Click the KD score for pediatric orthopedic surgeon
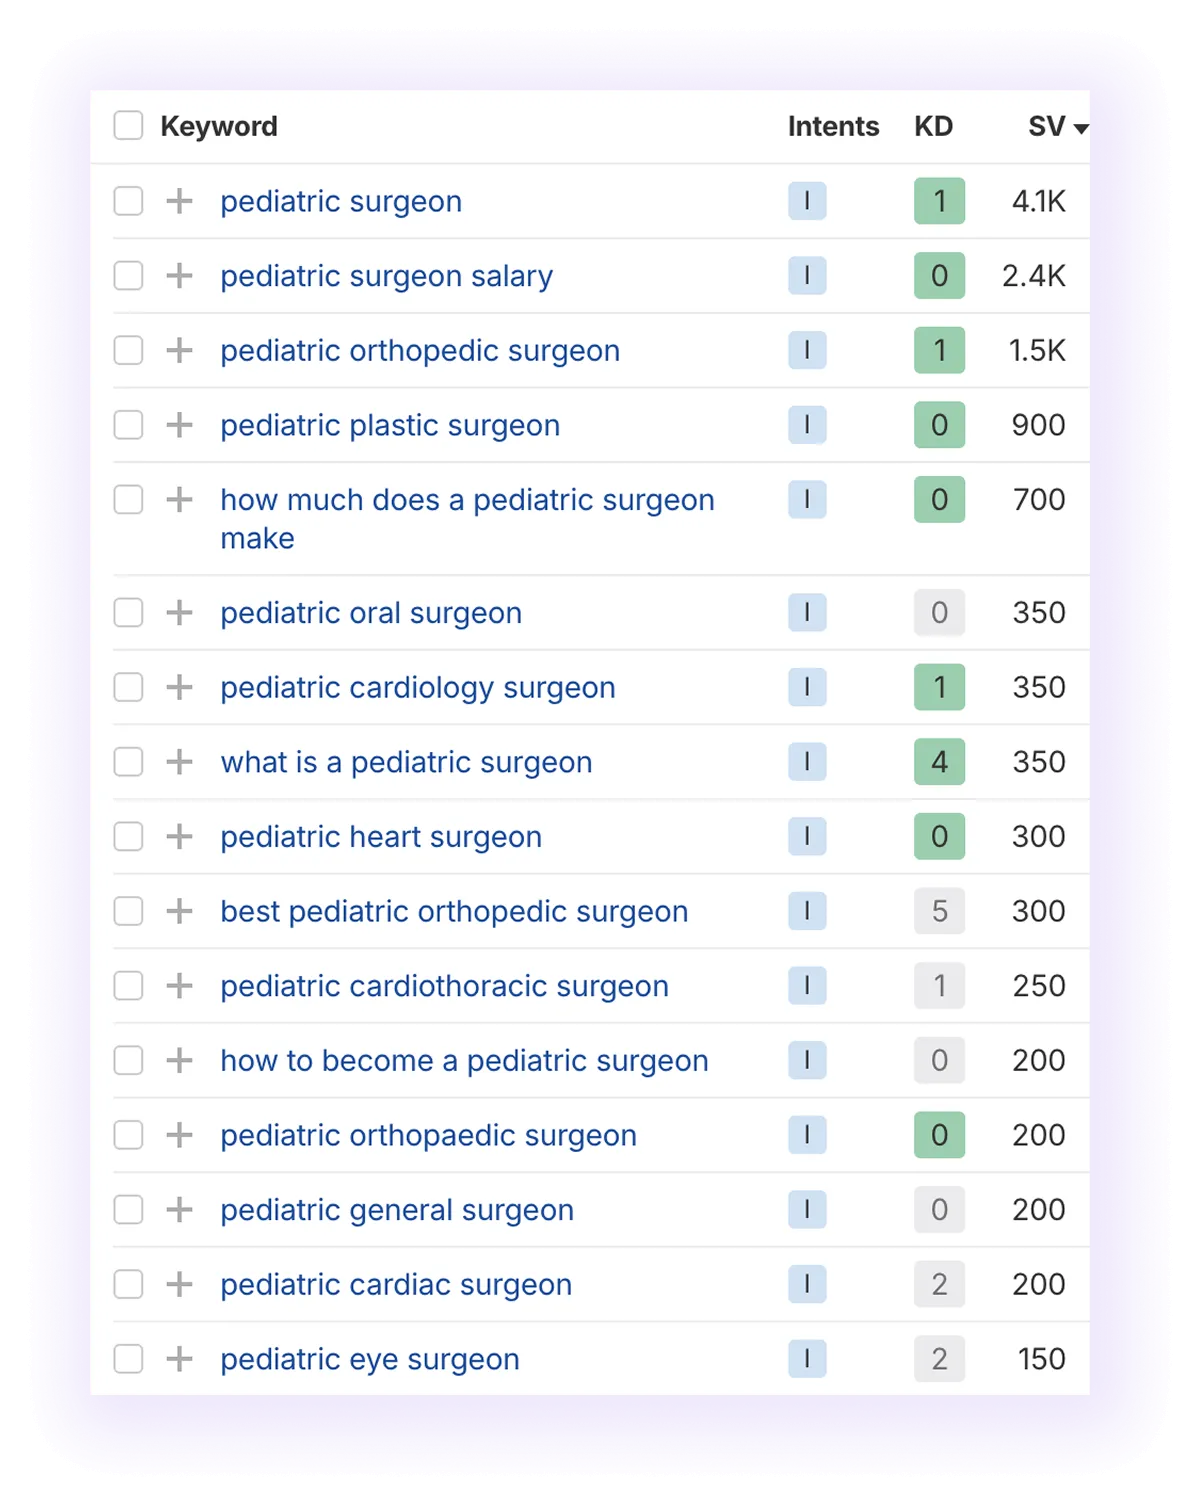 click(939, 350)
